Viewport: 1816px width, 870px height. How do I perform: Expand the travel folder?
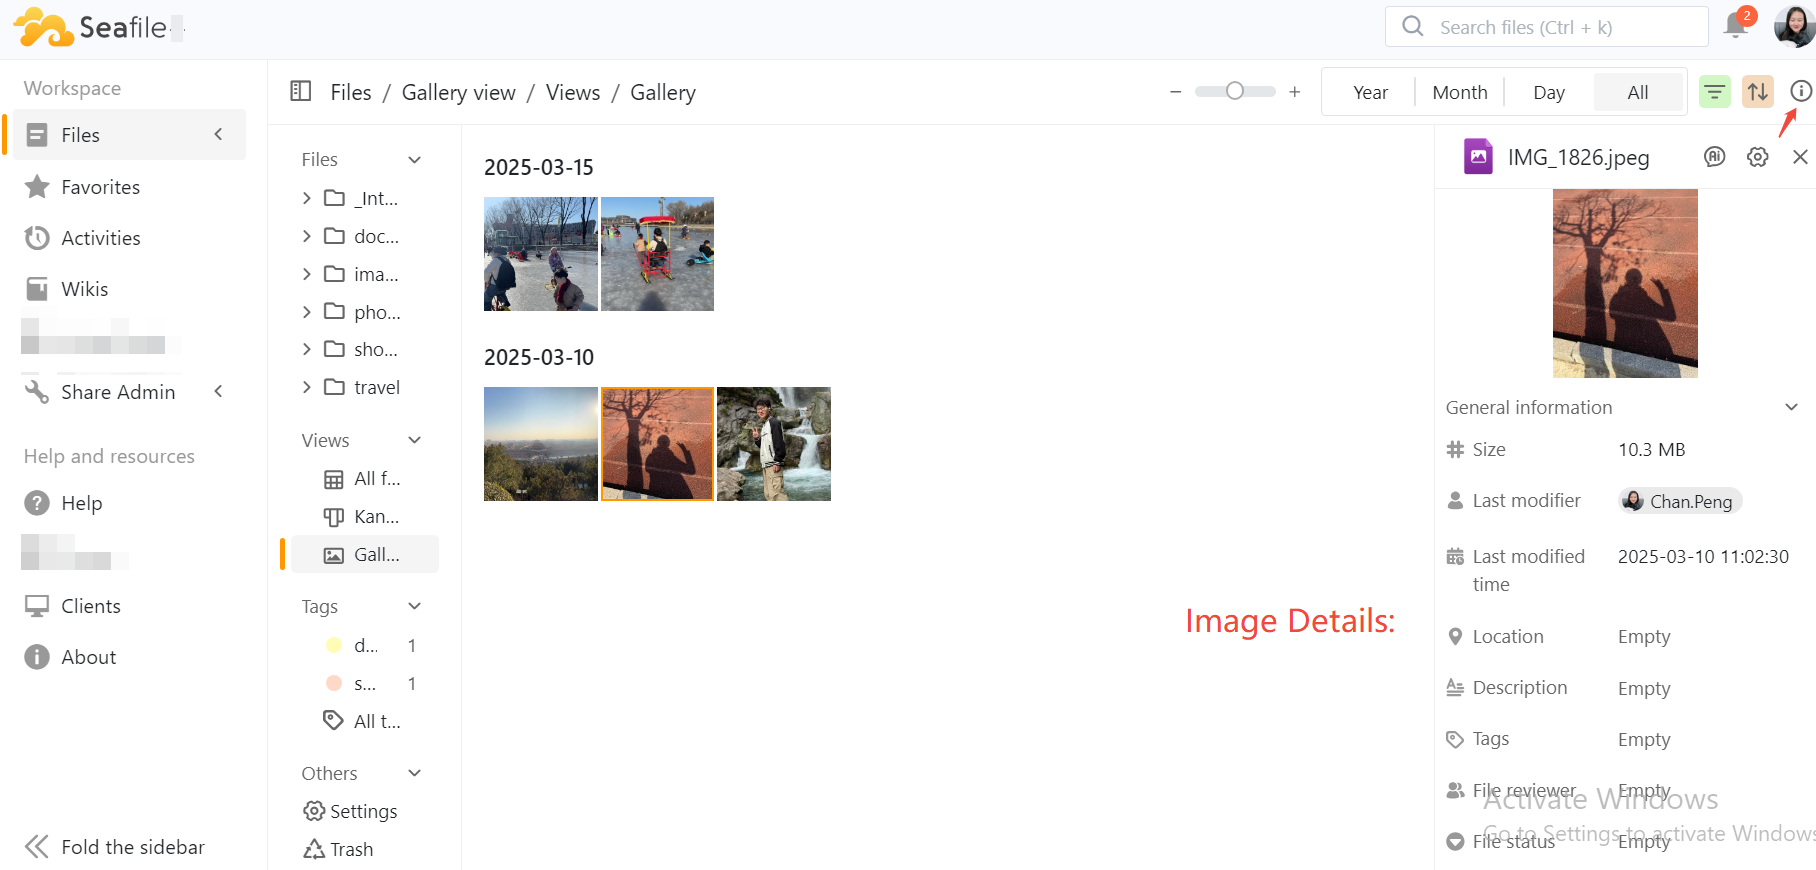(307, 387)
